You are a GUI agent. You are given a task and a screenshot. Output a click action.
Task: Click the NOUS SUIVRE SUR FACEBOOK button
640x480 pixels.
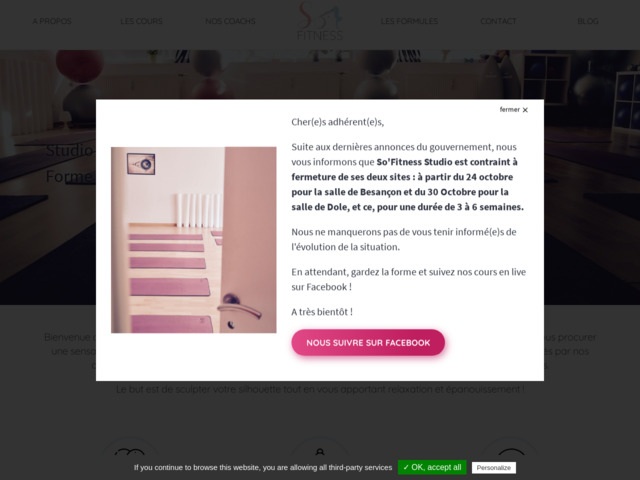[368, 342]
